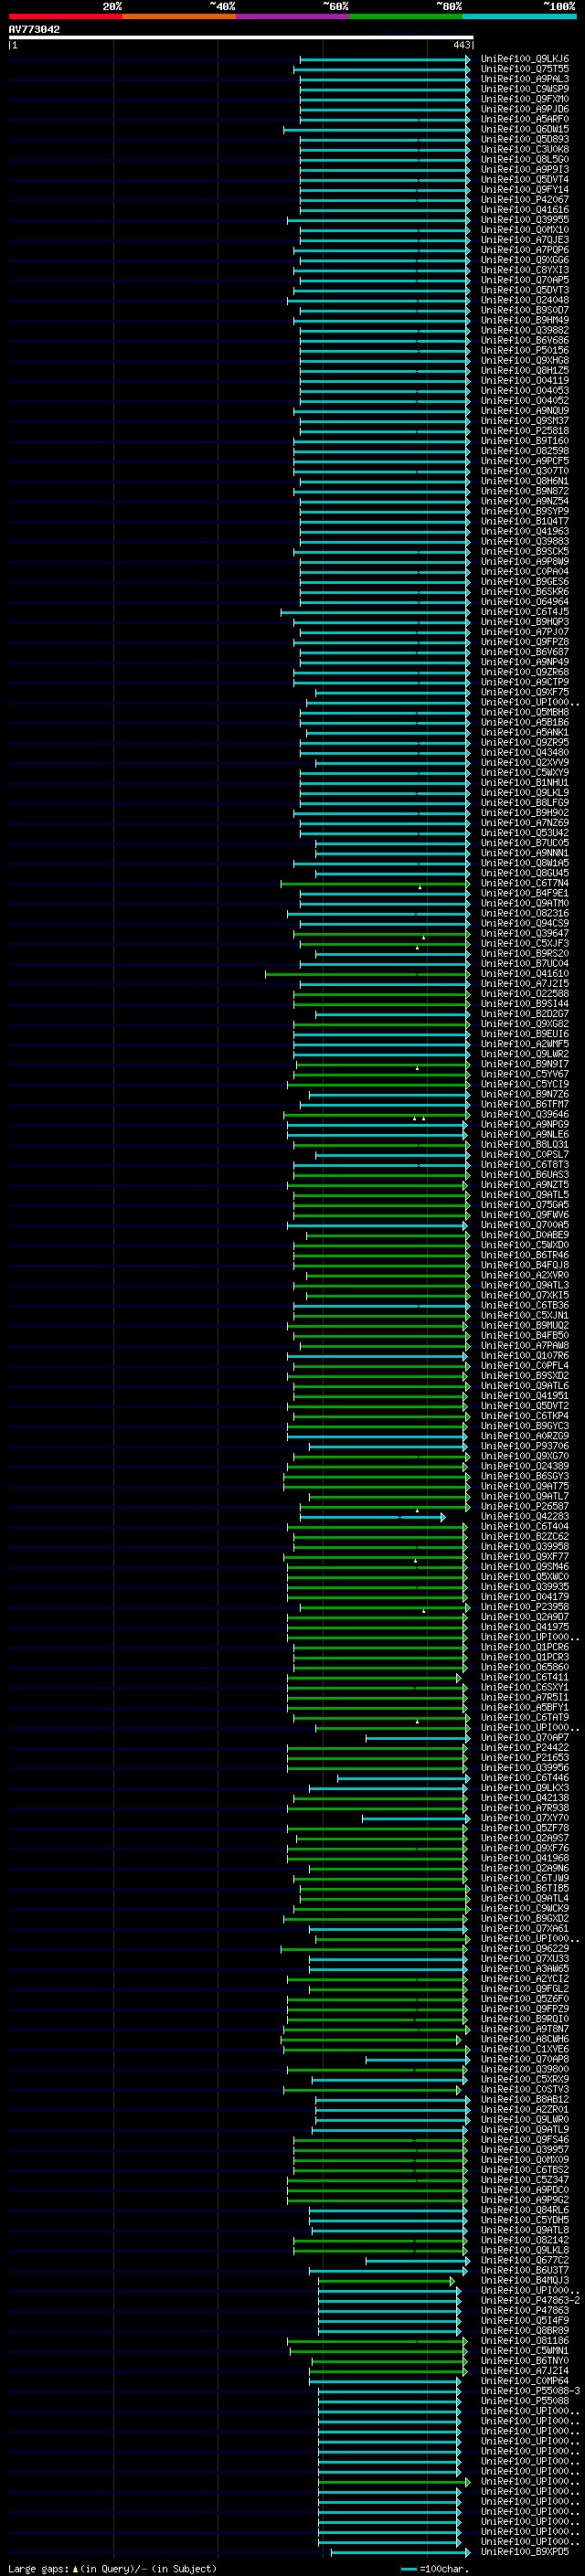Click the white query sequence bar

(x=241, y=38)
